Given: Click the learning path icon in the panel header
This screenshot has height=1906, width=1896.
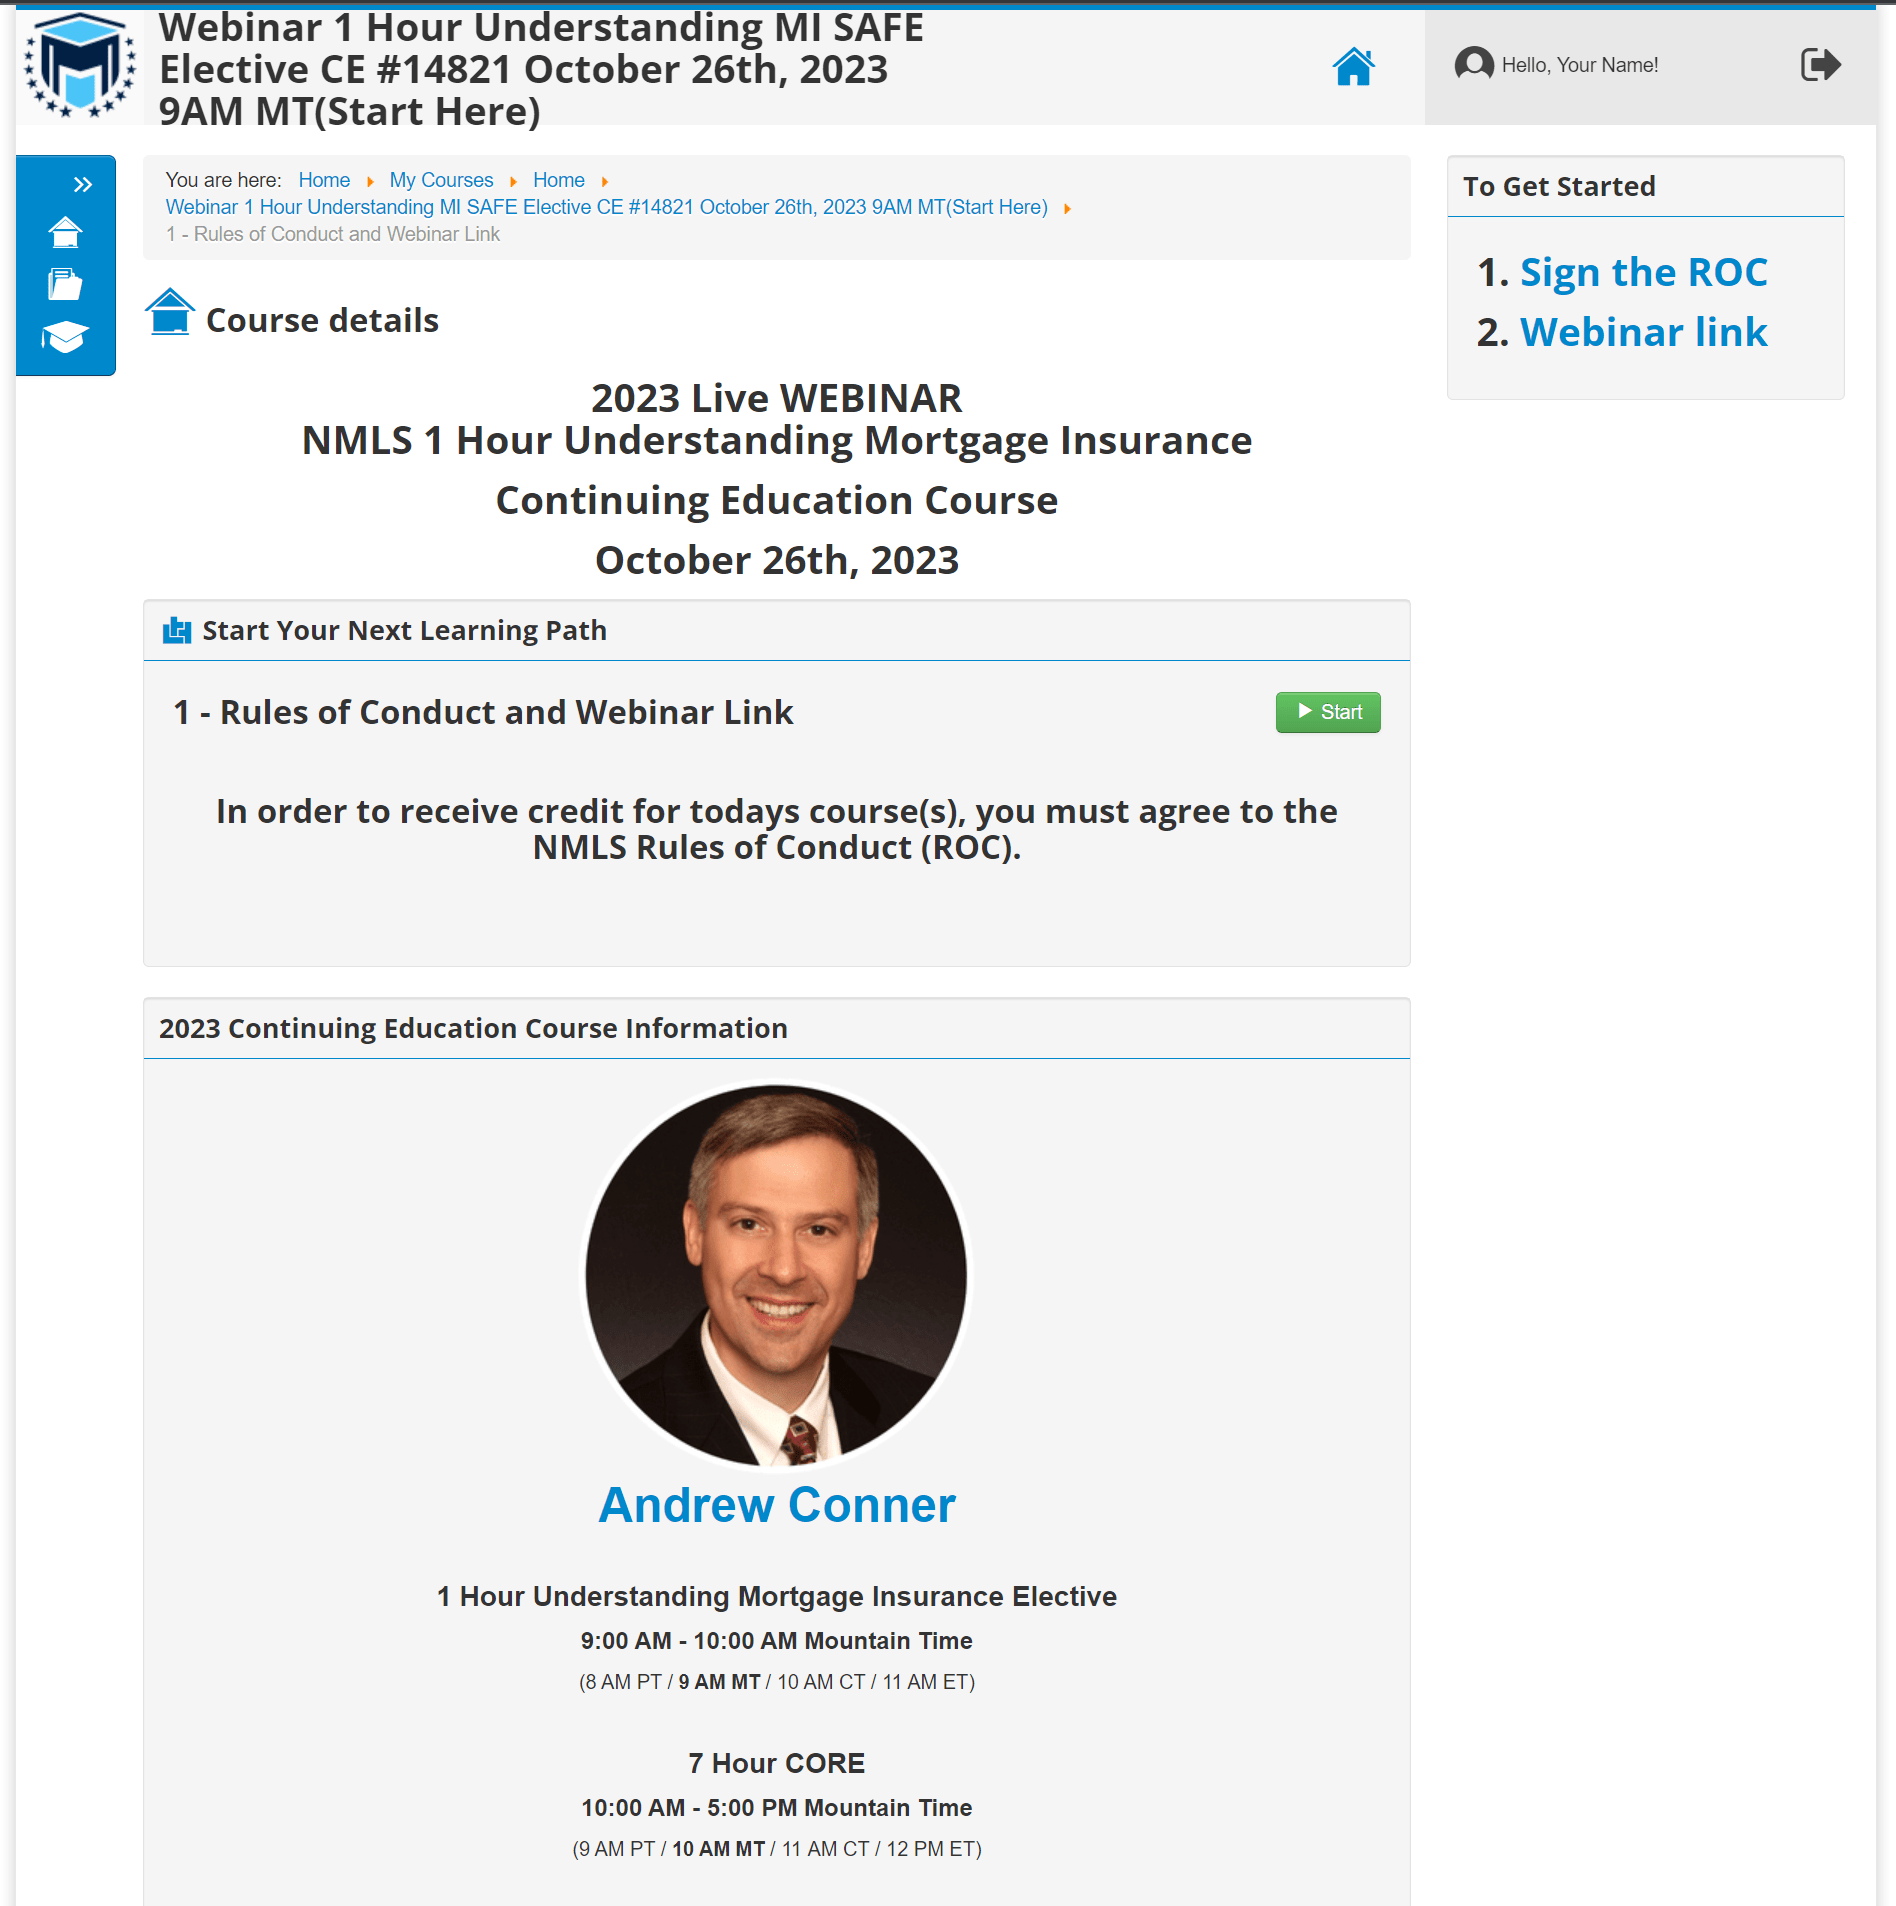Looking at the screenshot, I should pyautogui.click(x=176, y=630).
